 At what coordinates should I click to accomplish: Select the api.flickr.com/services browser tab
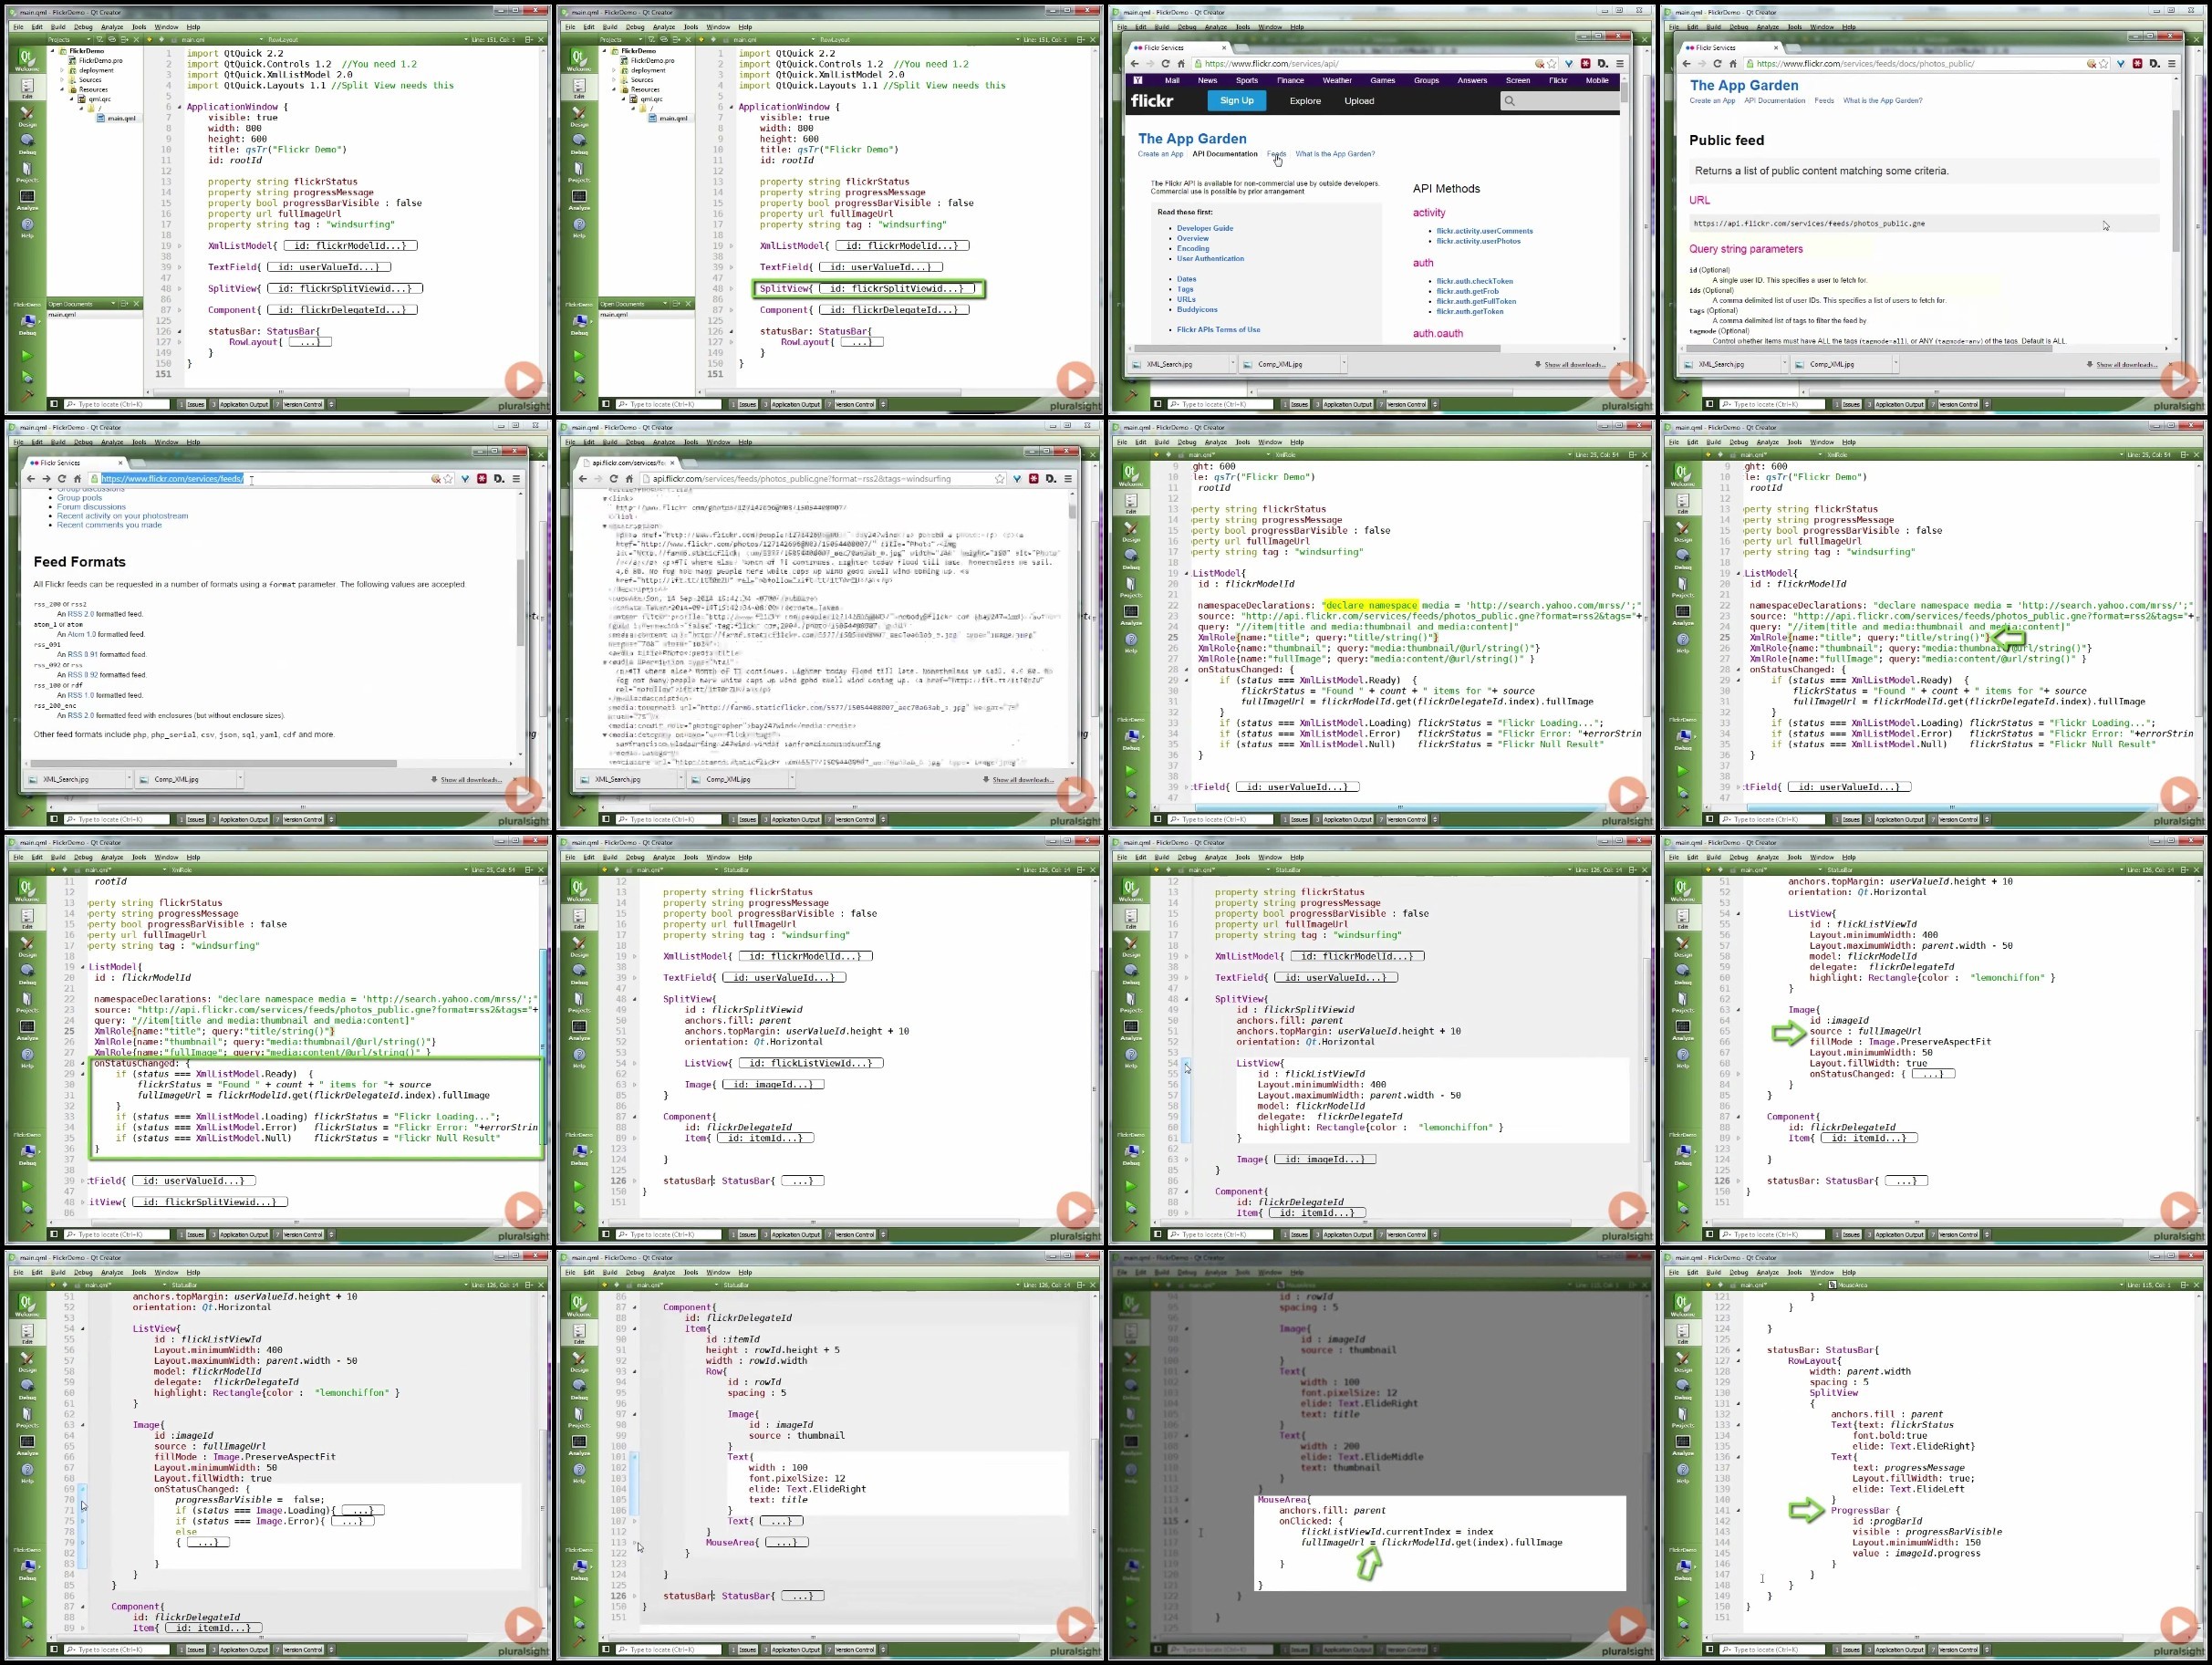630,463
